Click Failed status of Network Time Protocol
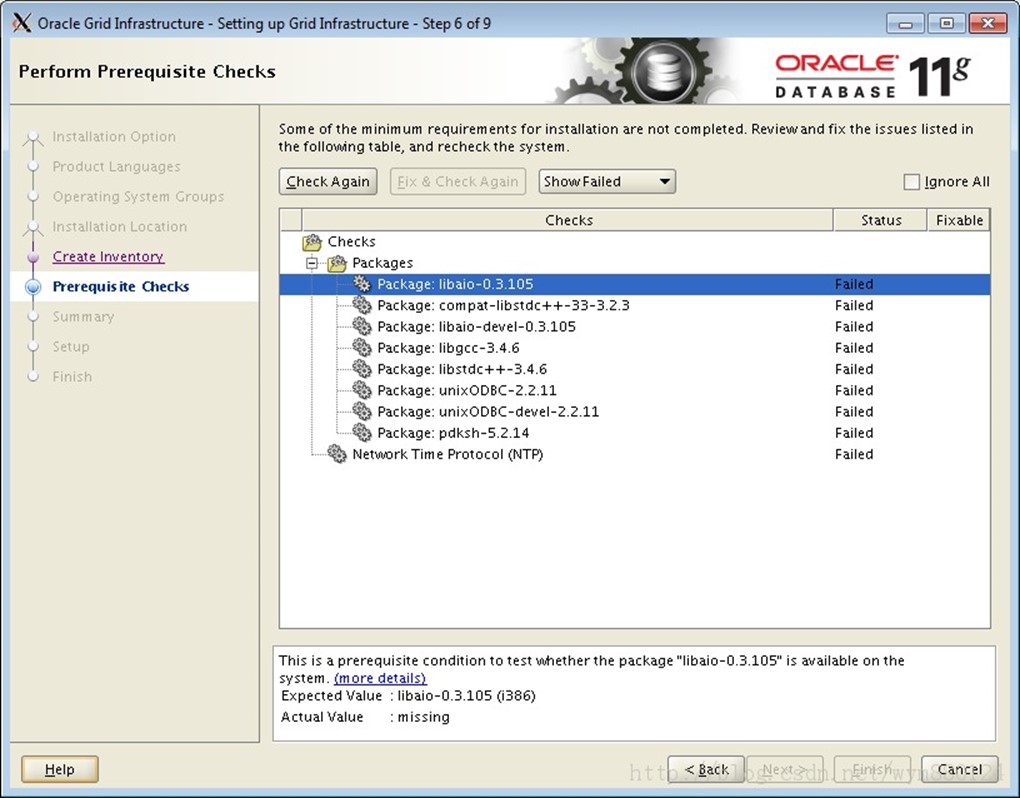The width and height of the screenshot is (1020, 798). point(854,454)
